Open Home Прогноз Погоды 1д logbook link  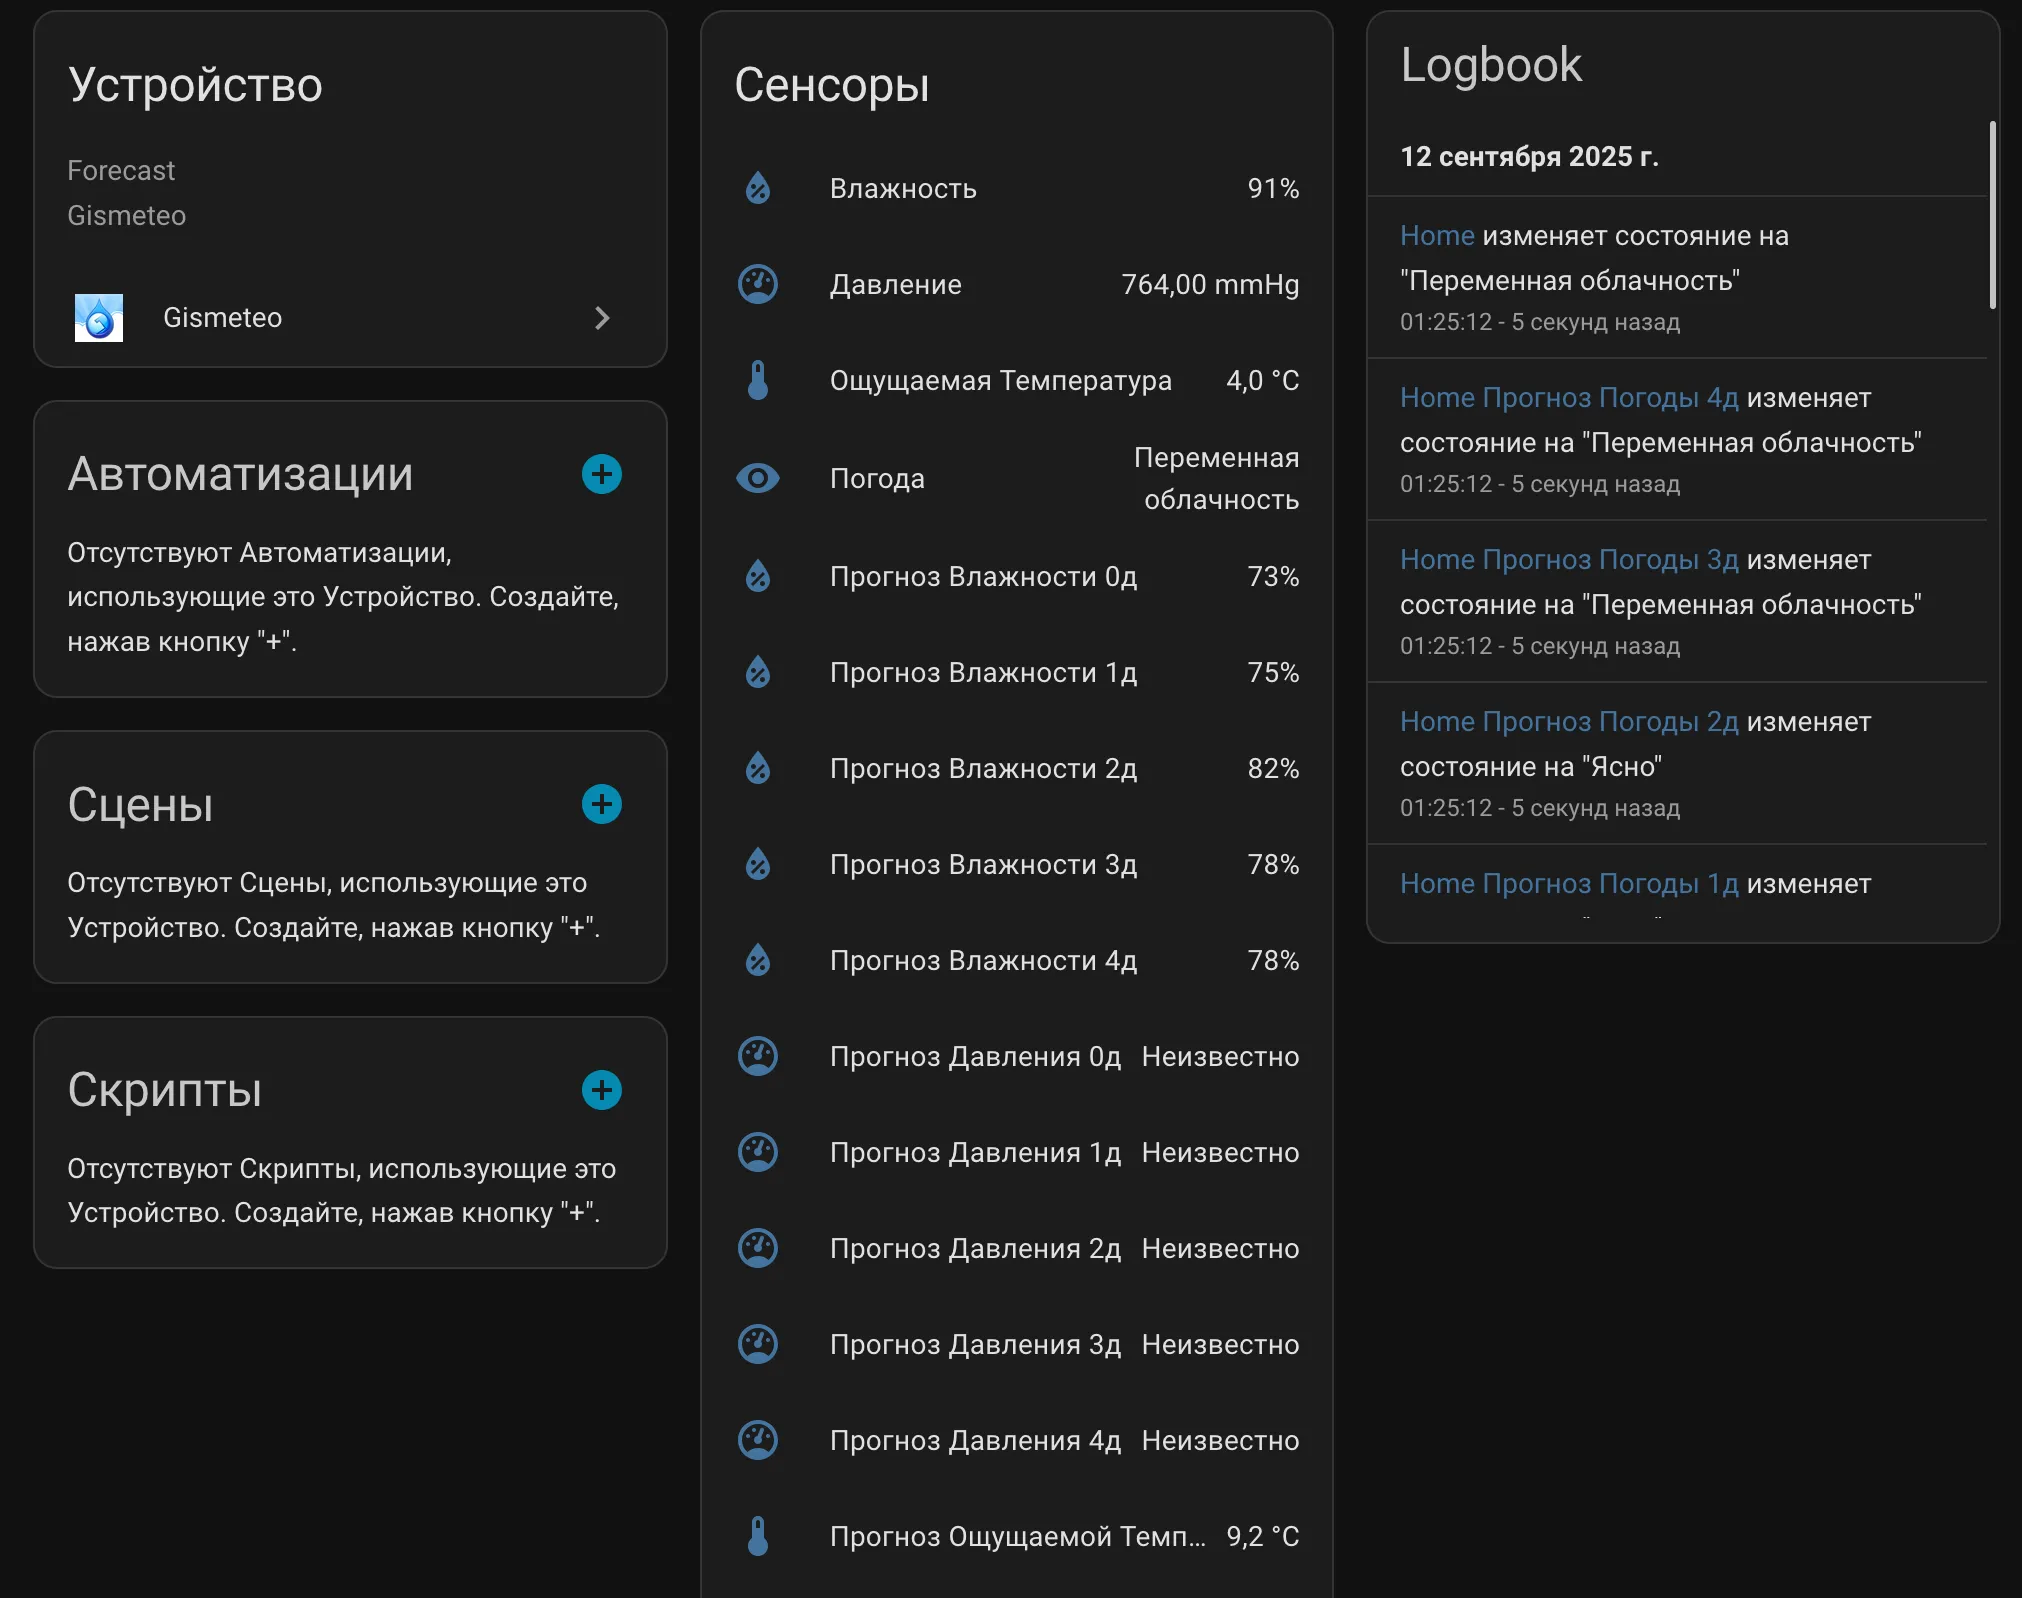[1569, 884]
